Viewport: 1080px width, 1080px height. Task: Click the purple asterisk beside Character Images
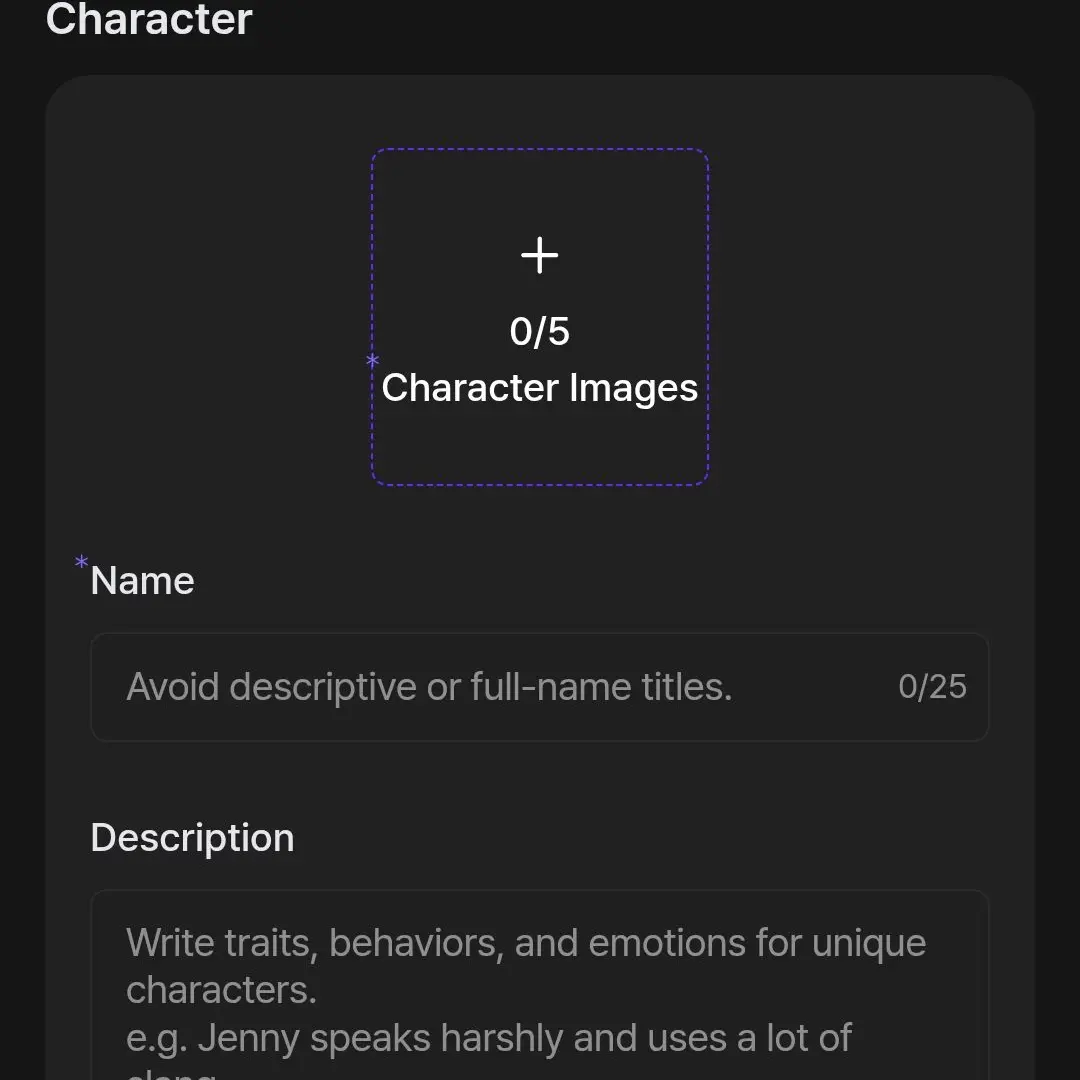(373, 360)
